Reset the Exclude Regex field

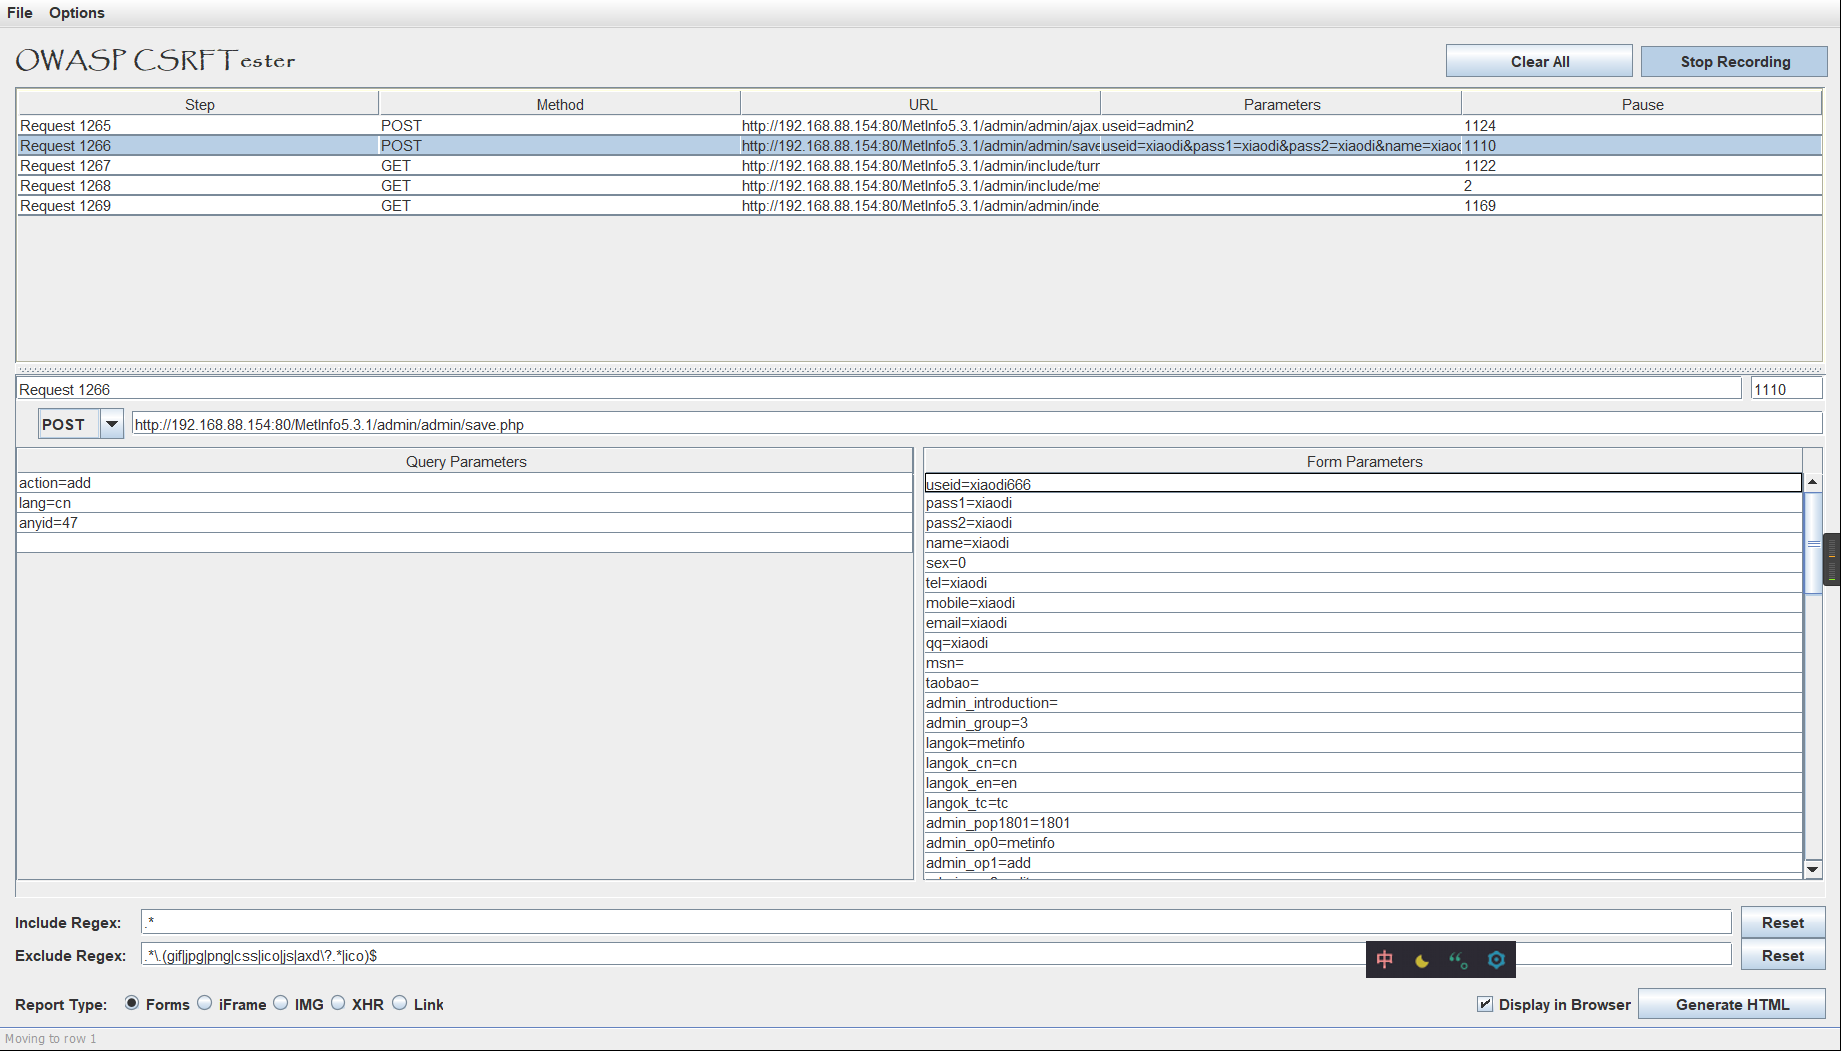pos(1783,956)
